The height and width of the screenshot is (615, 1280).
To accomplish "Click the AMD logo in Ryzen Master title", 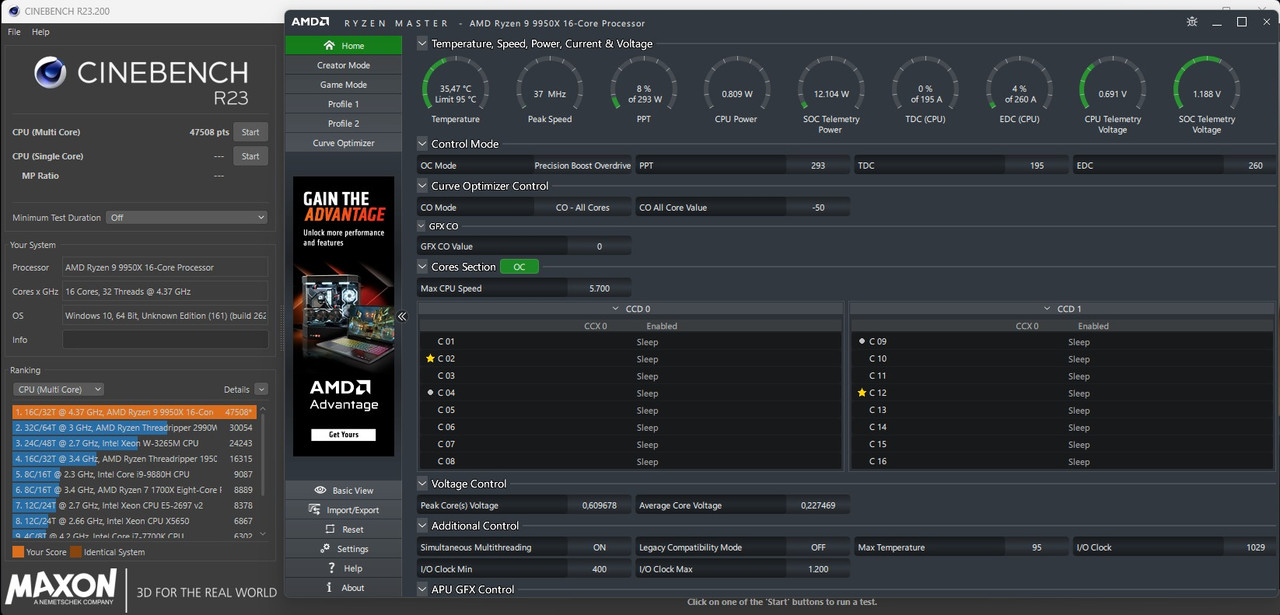I will click(310, 22).
